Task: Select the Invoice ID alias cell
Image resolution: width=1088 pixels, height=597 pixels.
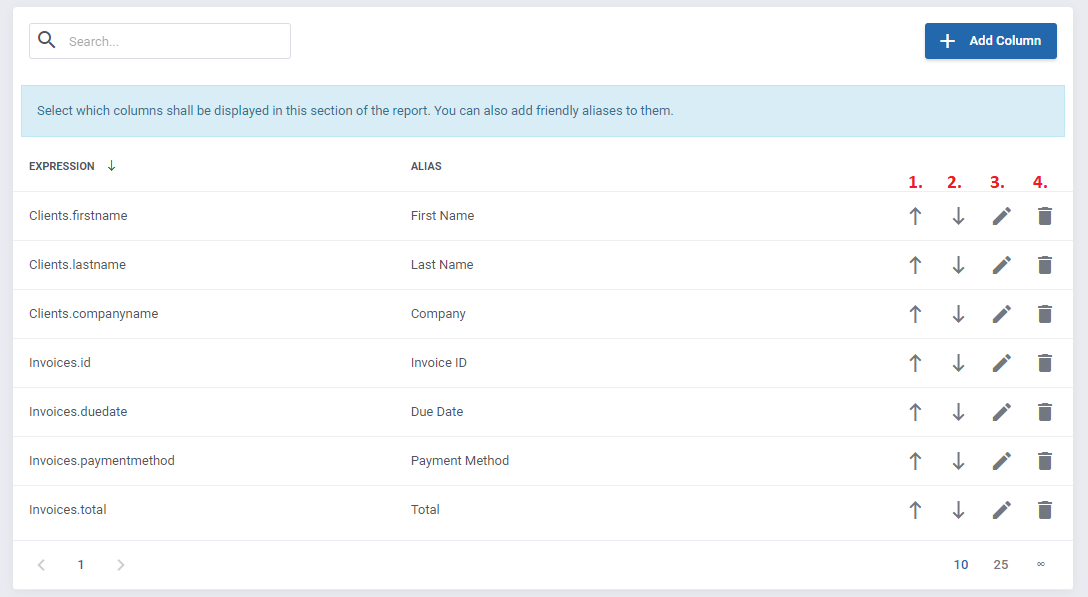Action: click(x=439, y=363)
